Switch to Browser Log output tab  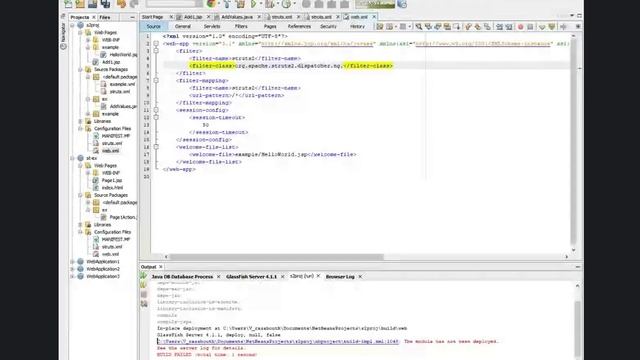pyautogui.click(x=340, y=277)
